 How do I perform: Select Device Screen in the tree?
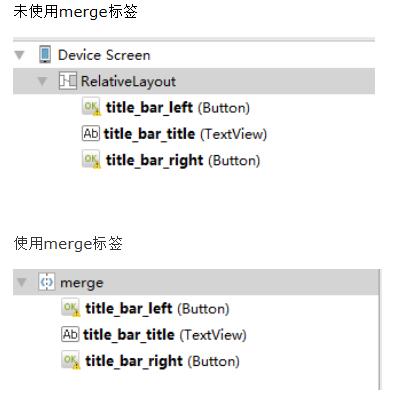(104, 55)
